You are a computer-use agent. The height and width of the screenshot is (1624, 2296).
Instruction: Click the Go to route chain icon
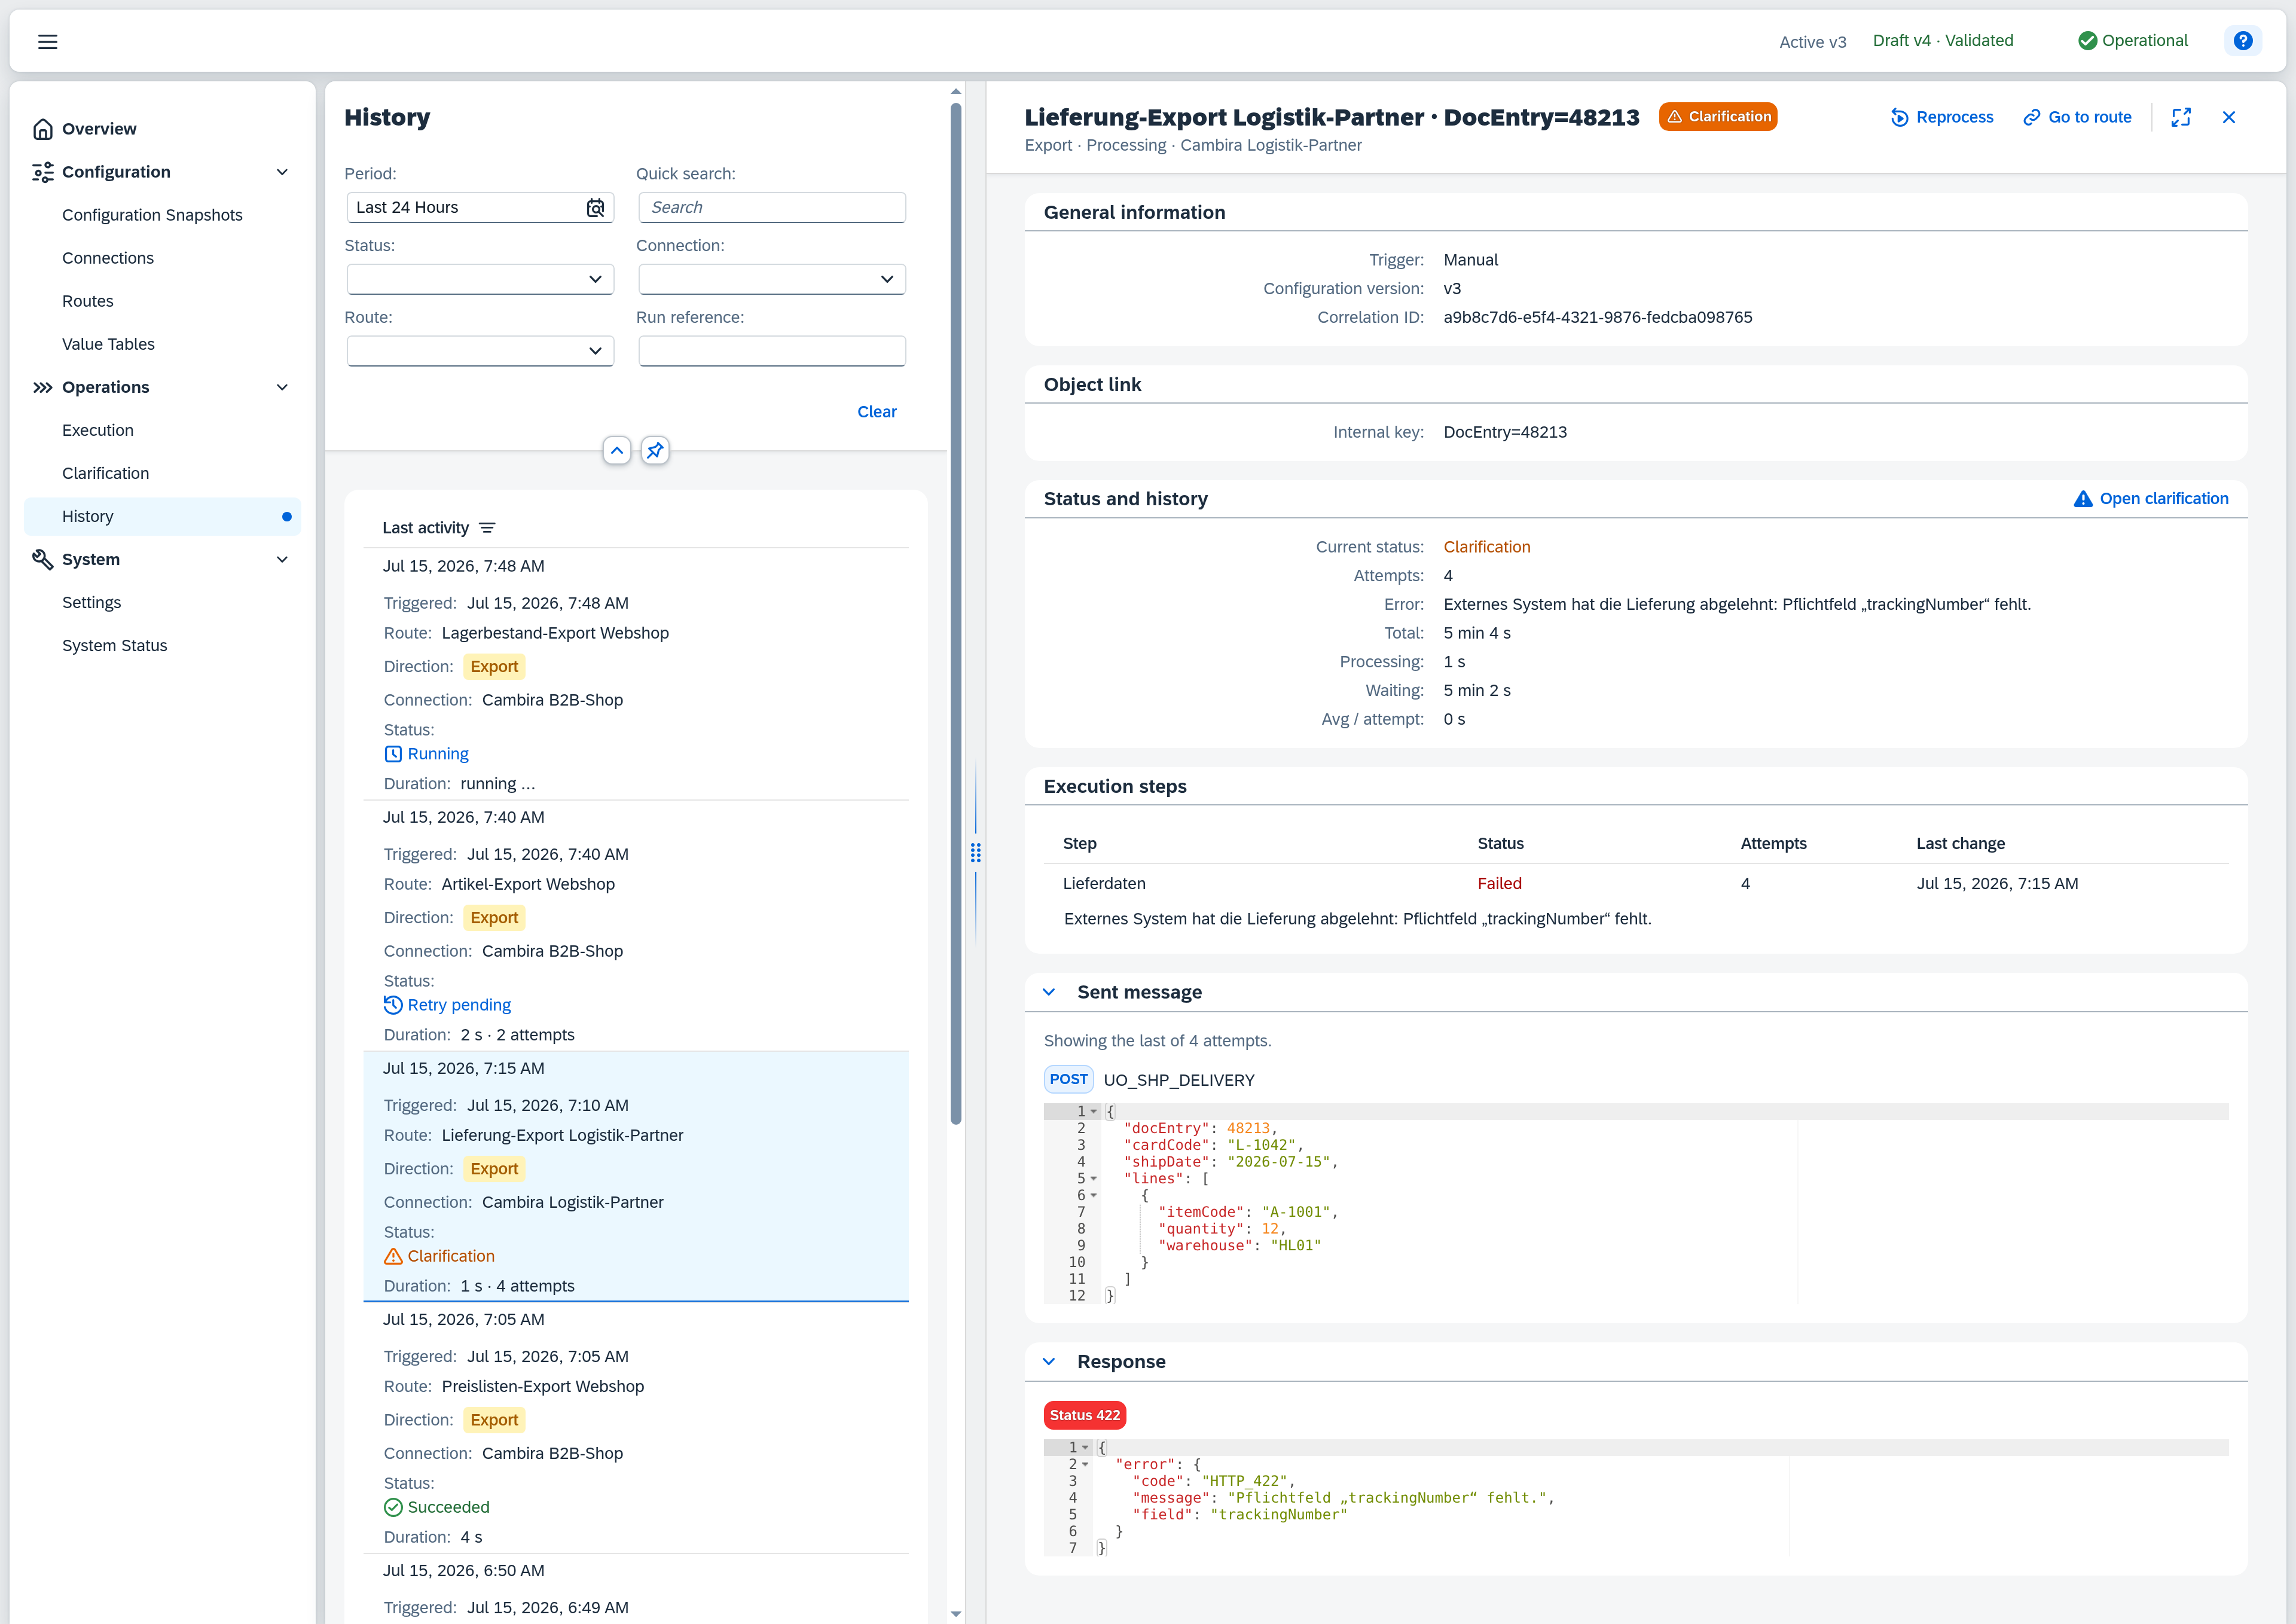tap(2031, 117)
